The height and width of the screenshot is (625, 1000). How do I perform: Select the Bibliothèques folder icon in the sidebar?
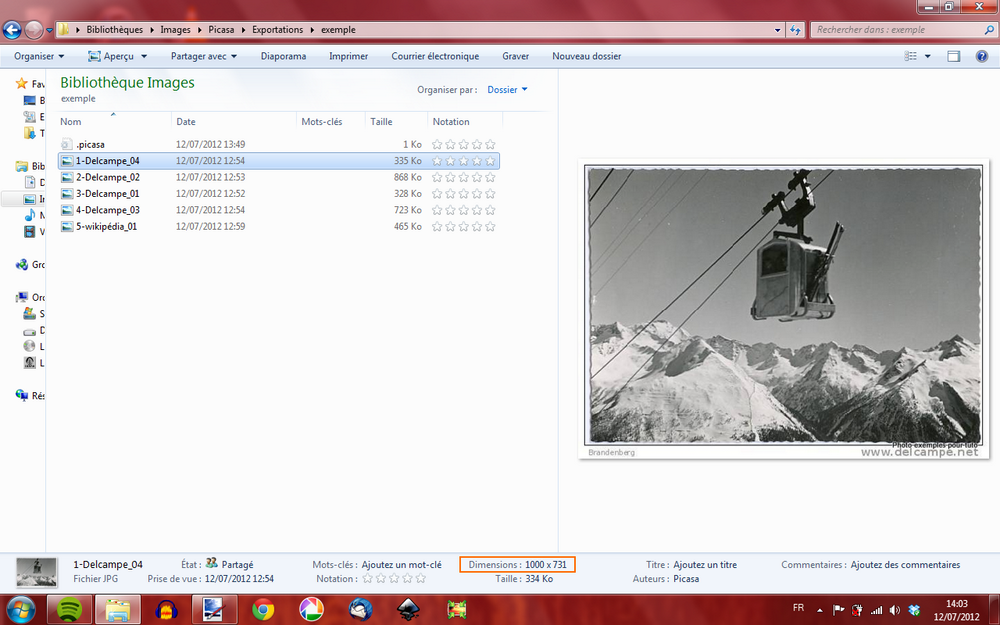click(x=22, y=166)
